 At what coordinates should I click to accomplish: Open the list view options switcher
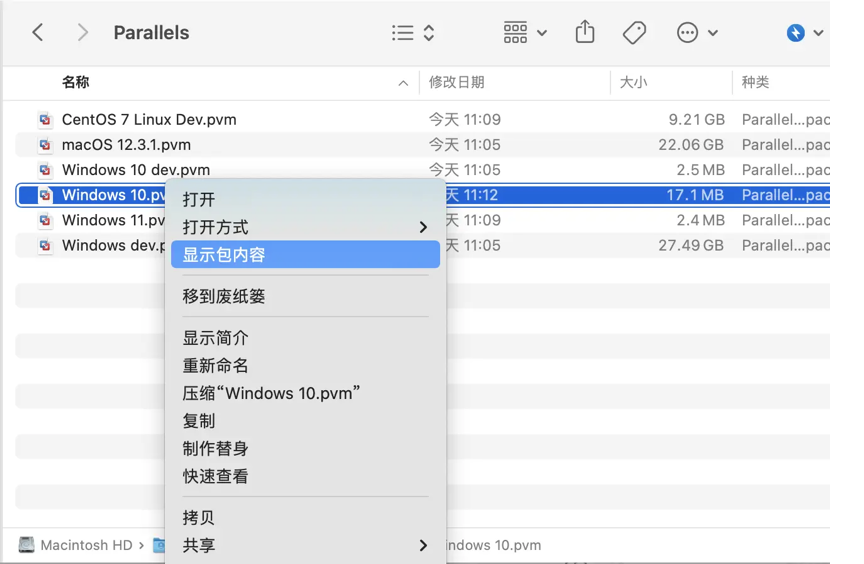coord(413,33)
